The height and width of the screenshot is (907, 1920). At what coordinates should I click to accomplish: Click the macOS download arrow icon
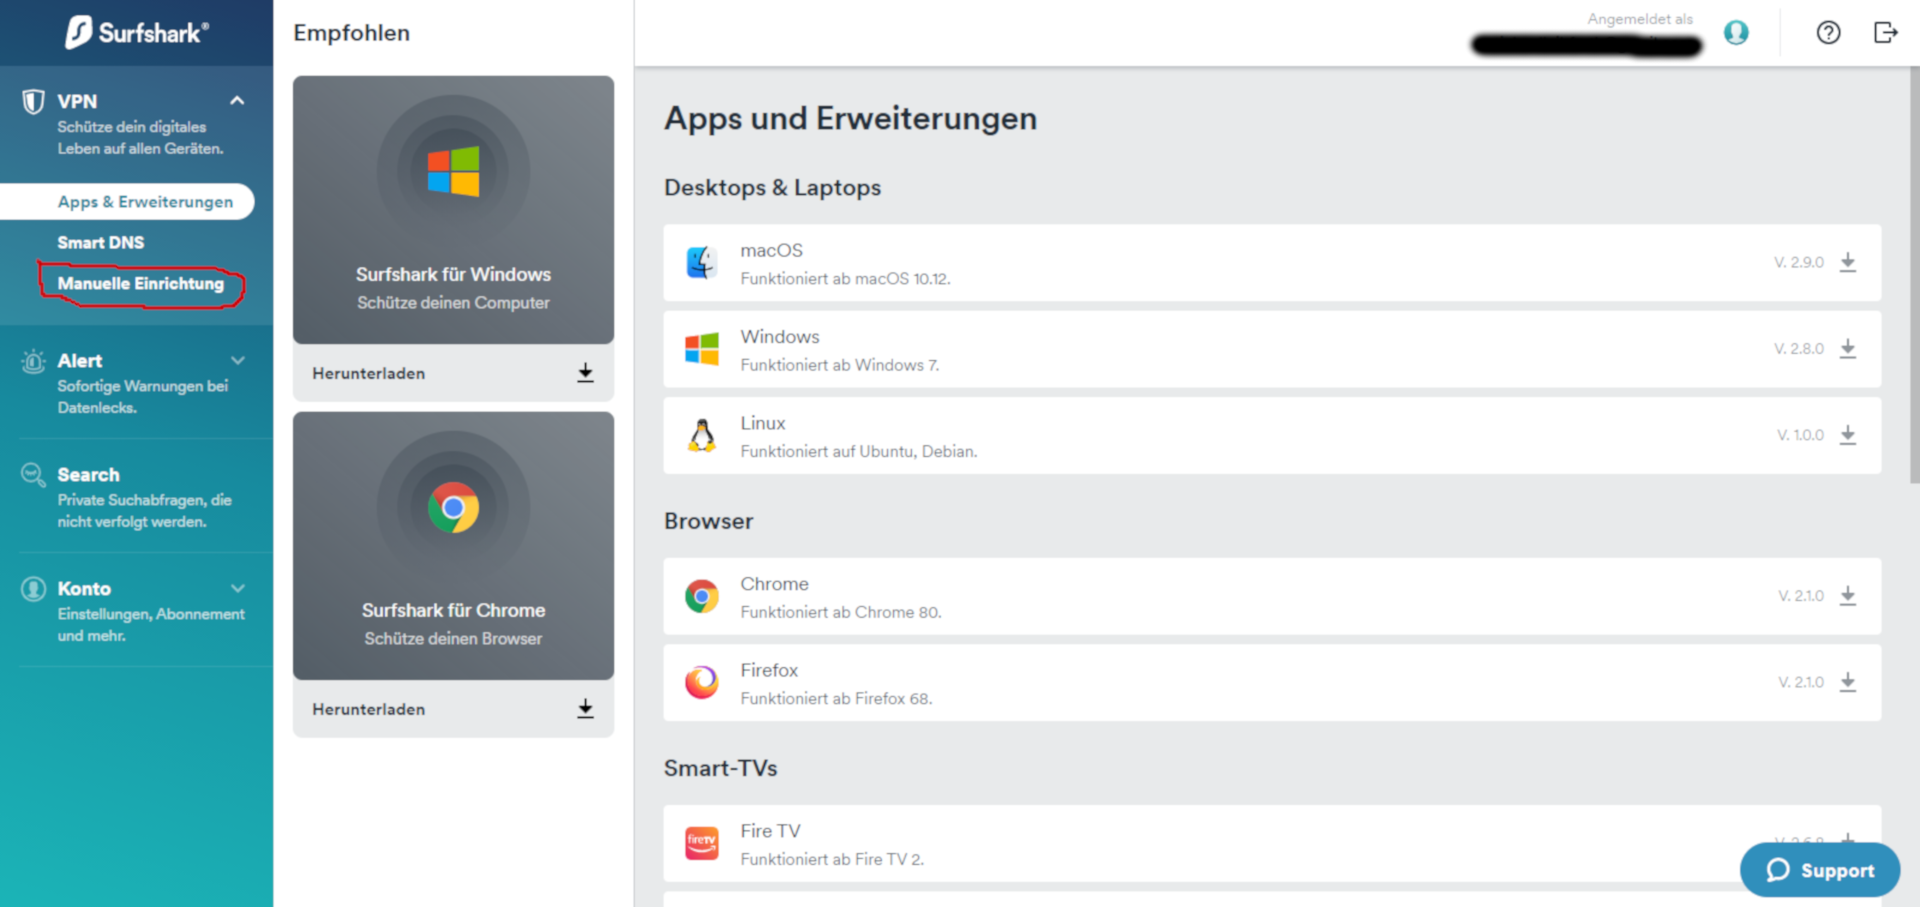coord(1847,262)
